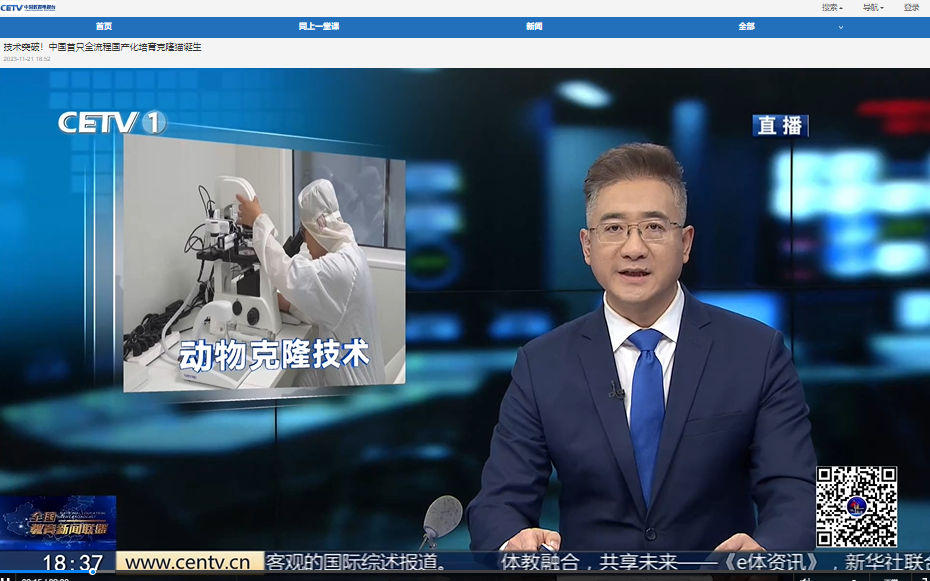Viewport: 930px width, 581px height.
Task: Click the video frame to toggle playback
Action: (465, 320)
